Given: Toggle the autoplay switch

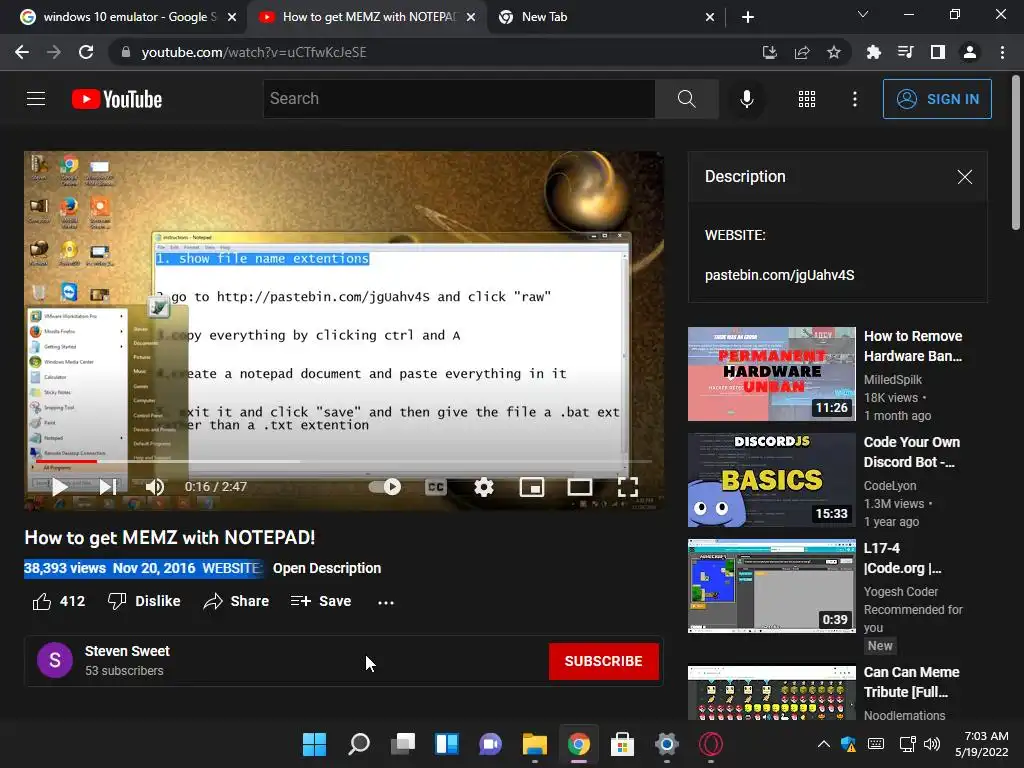Looking at the screenshot, I should 385,487.
